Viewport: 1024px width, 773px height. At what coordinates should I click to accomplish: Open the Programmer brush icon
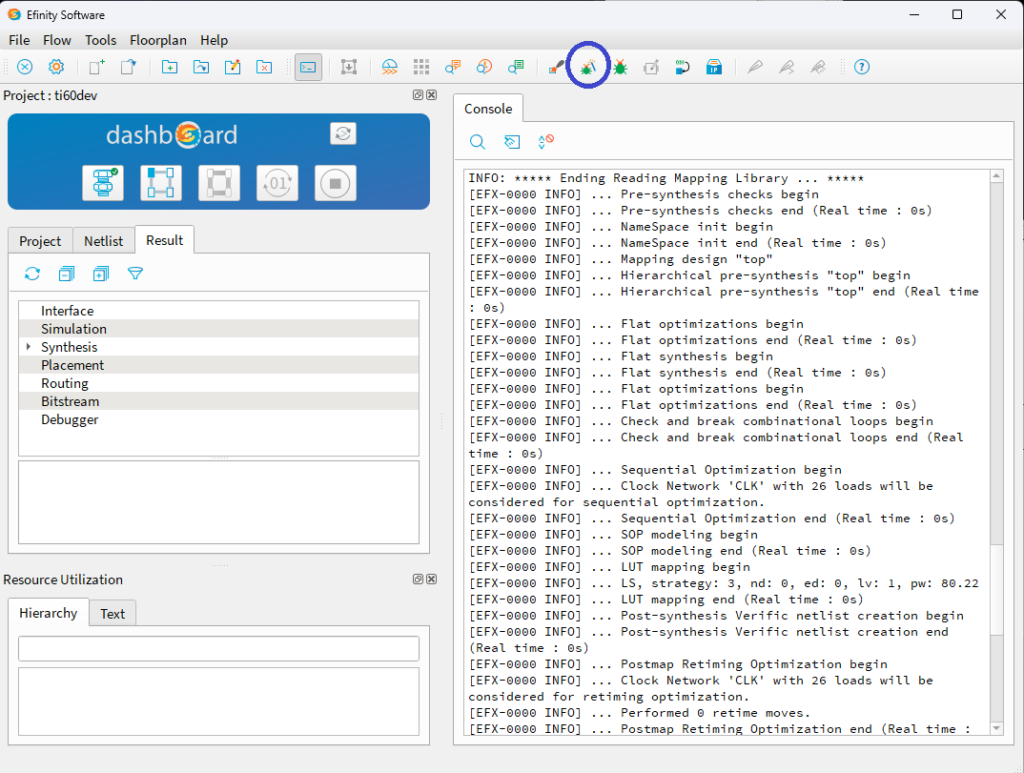(x=556, y=67)
